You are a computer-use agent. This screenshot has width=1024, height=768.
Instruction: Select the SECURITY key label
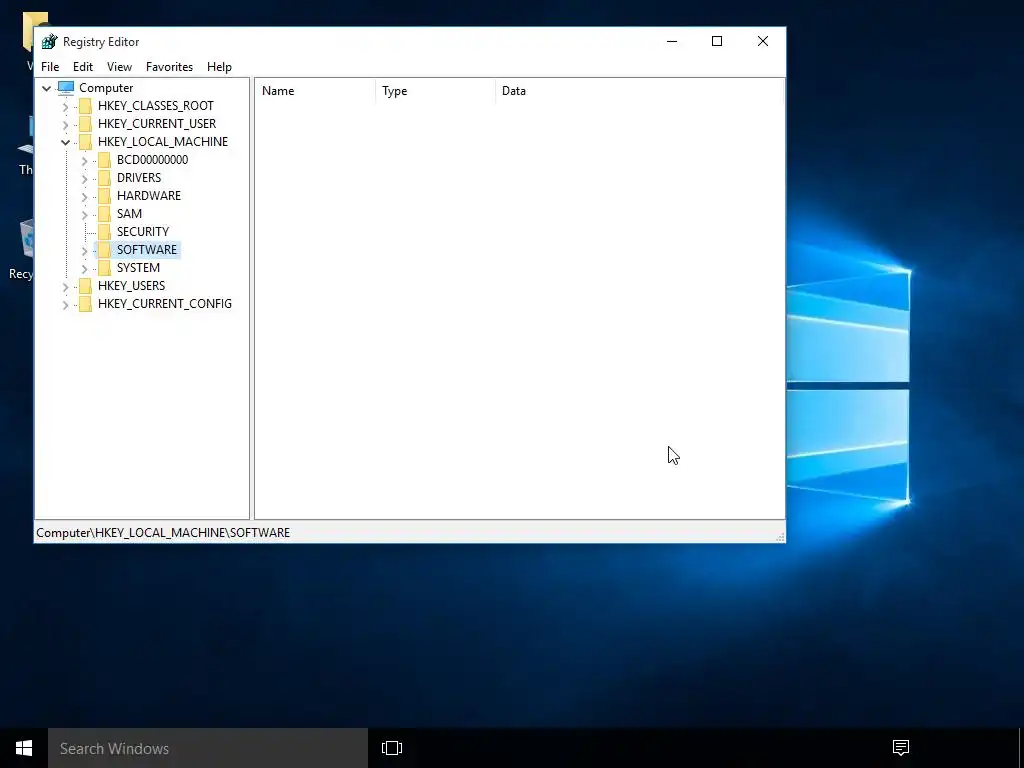tap(142, 231)
